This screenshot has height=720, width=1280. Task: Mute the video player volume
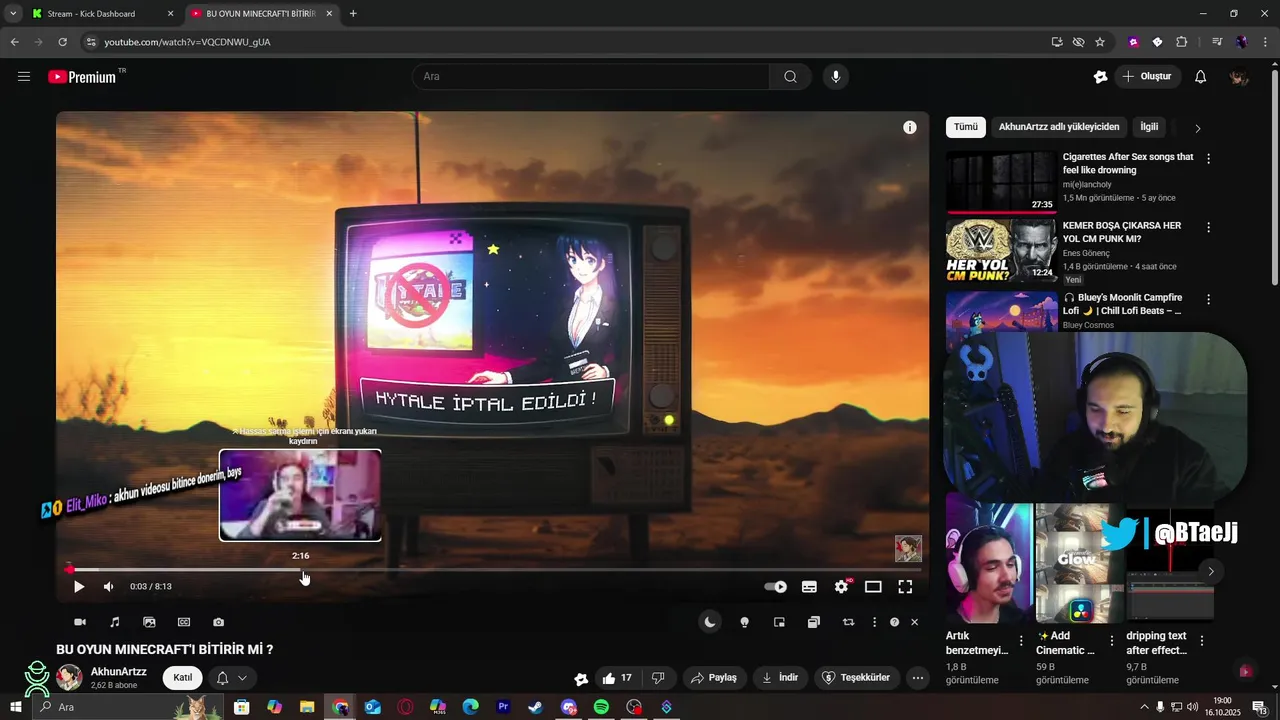coord(109,587)
